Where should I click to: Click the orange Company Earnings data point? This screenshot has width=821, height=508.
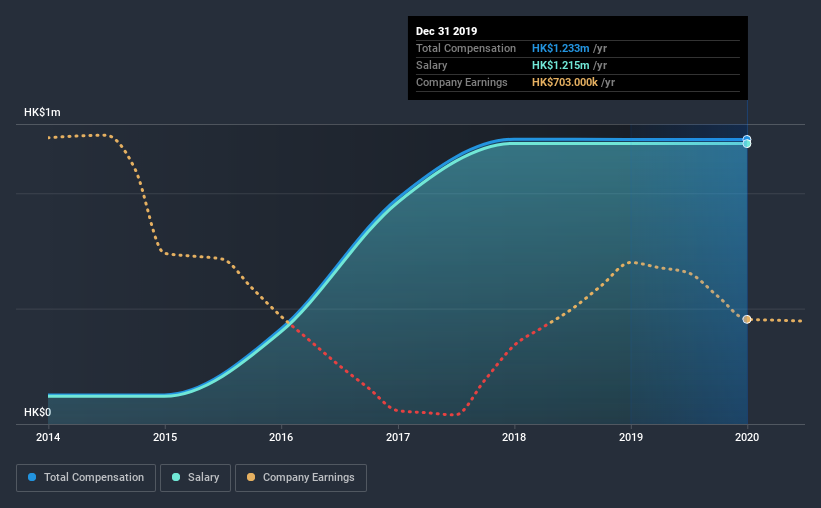coord(747,319)
